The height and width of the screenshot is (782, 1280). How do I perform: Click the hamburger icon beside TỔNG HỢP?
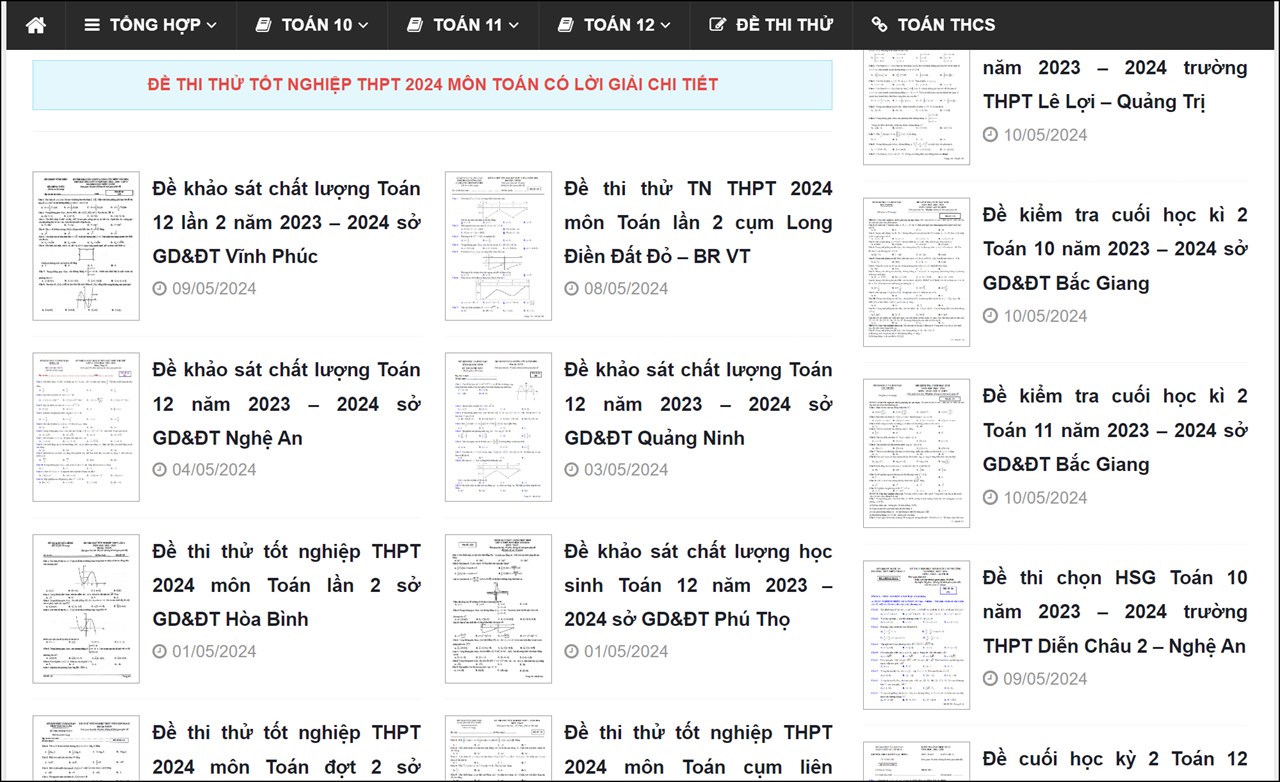(x=92, y=25)
